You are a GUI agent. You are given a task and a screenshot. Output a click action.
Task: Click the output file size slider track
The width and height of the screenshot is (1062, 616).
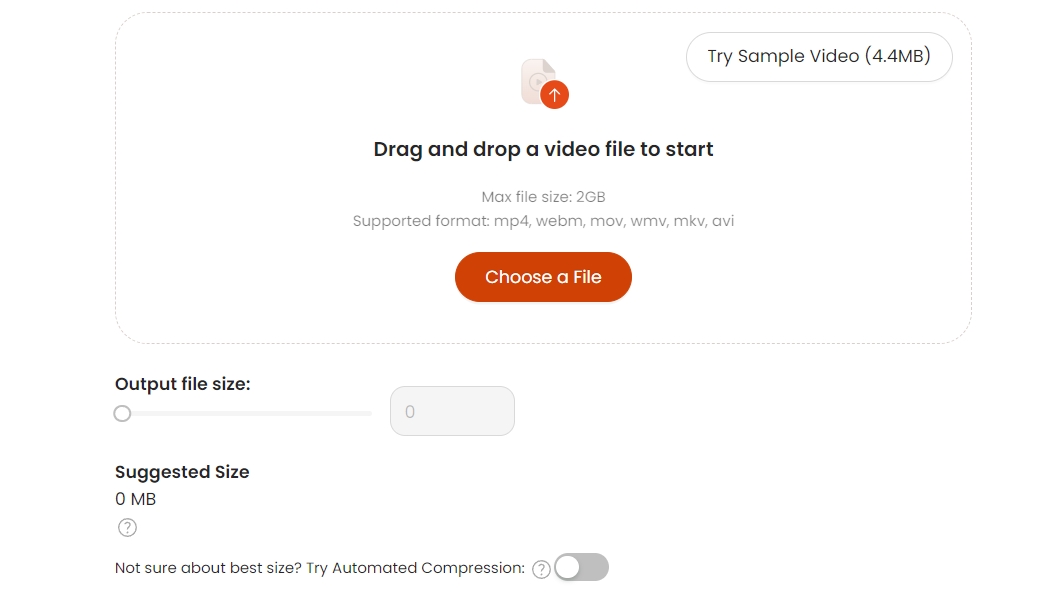pyautogui.click(x=244, y=413)
